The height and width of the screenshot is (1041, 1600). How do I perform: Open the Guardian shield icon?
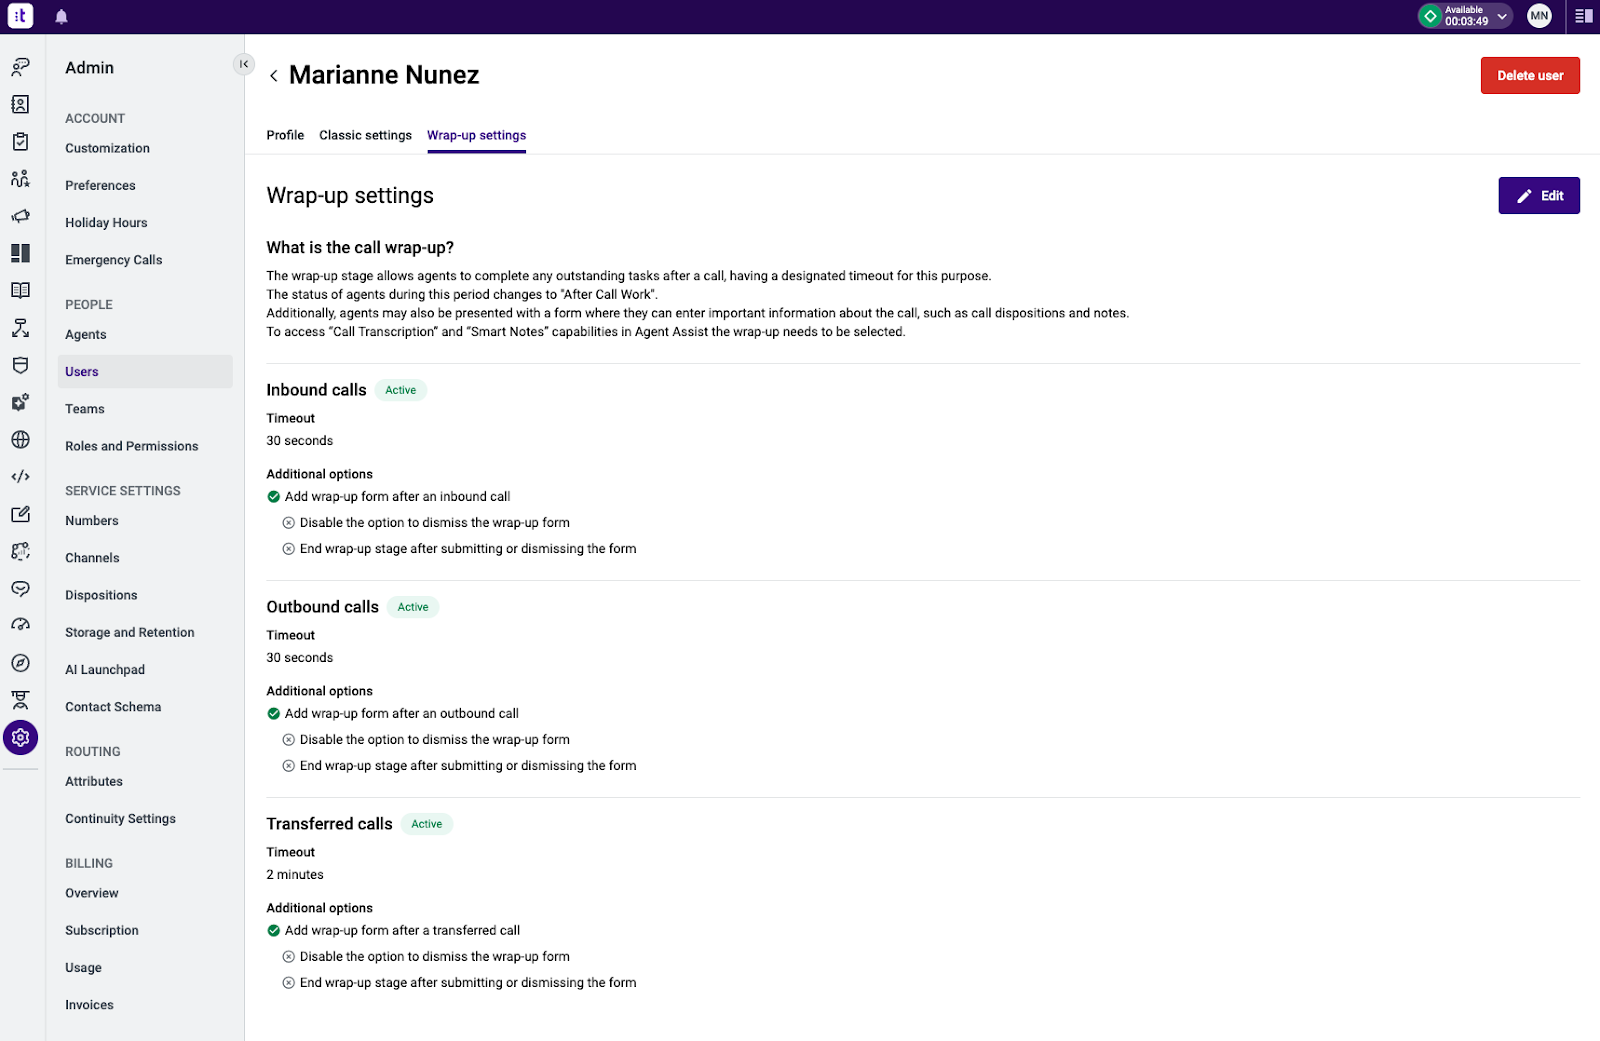coord(20,365)
